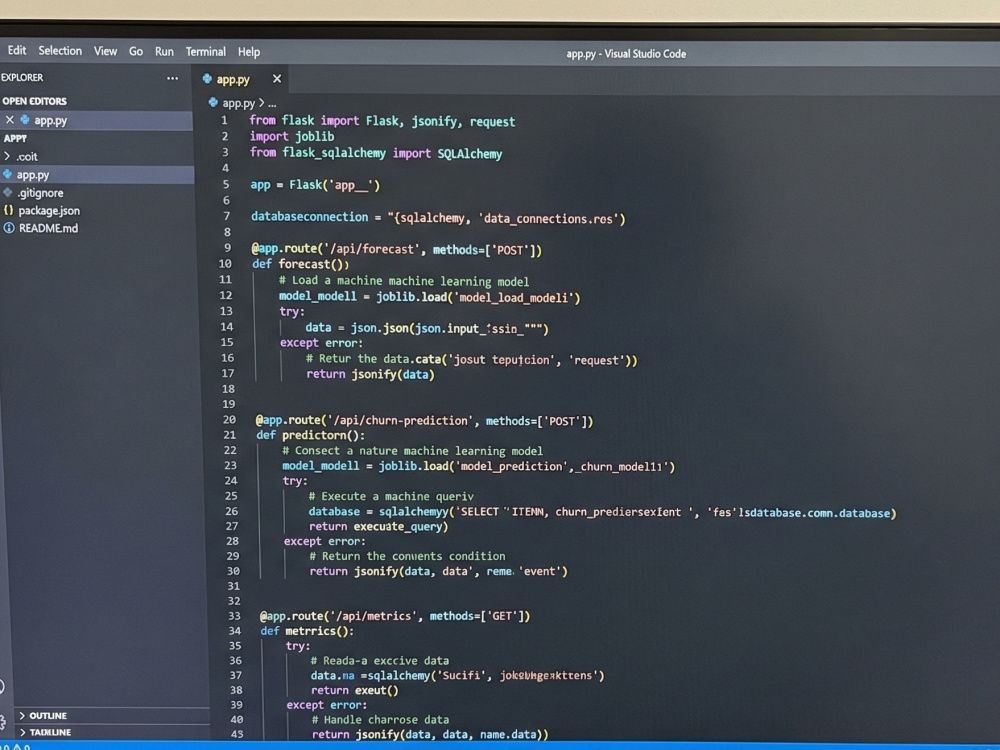Open the View menu
Viewport: 1000px width, 750px height.
(105, 51)
